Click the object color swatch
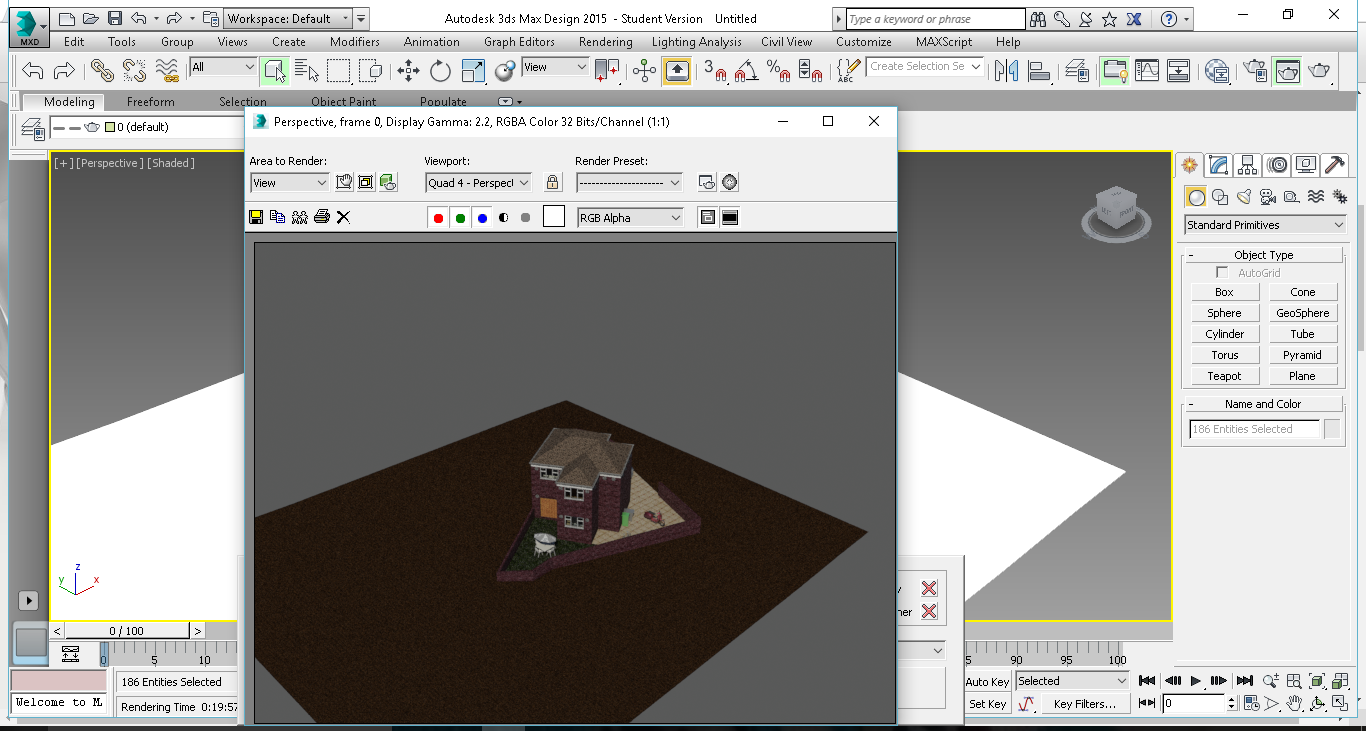This screenshot has height=731, width=1366. tap(1332, 429)
